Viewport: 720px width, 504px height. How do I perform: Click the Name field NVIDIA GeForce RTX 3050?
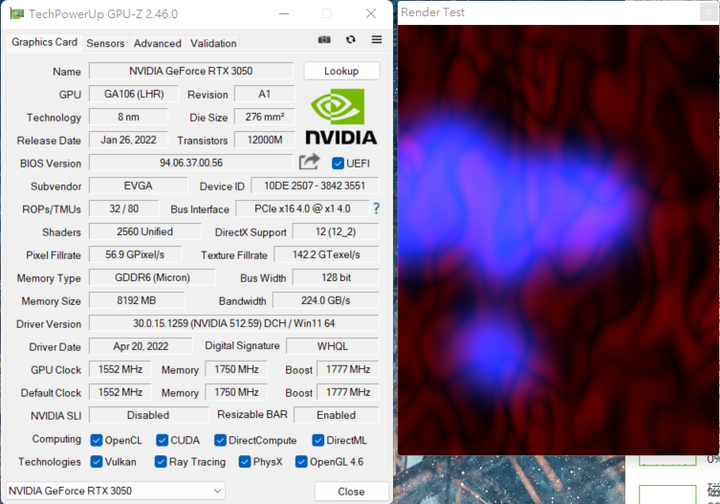tap(191, 71)
